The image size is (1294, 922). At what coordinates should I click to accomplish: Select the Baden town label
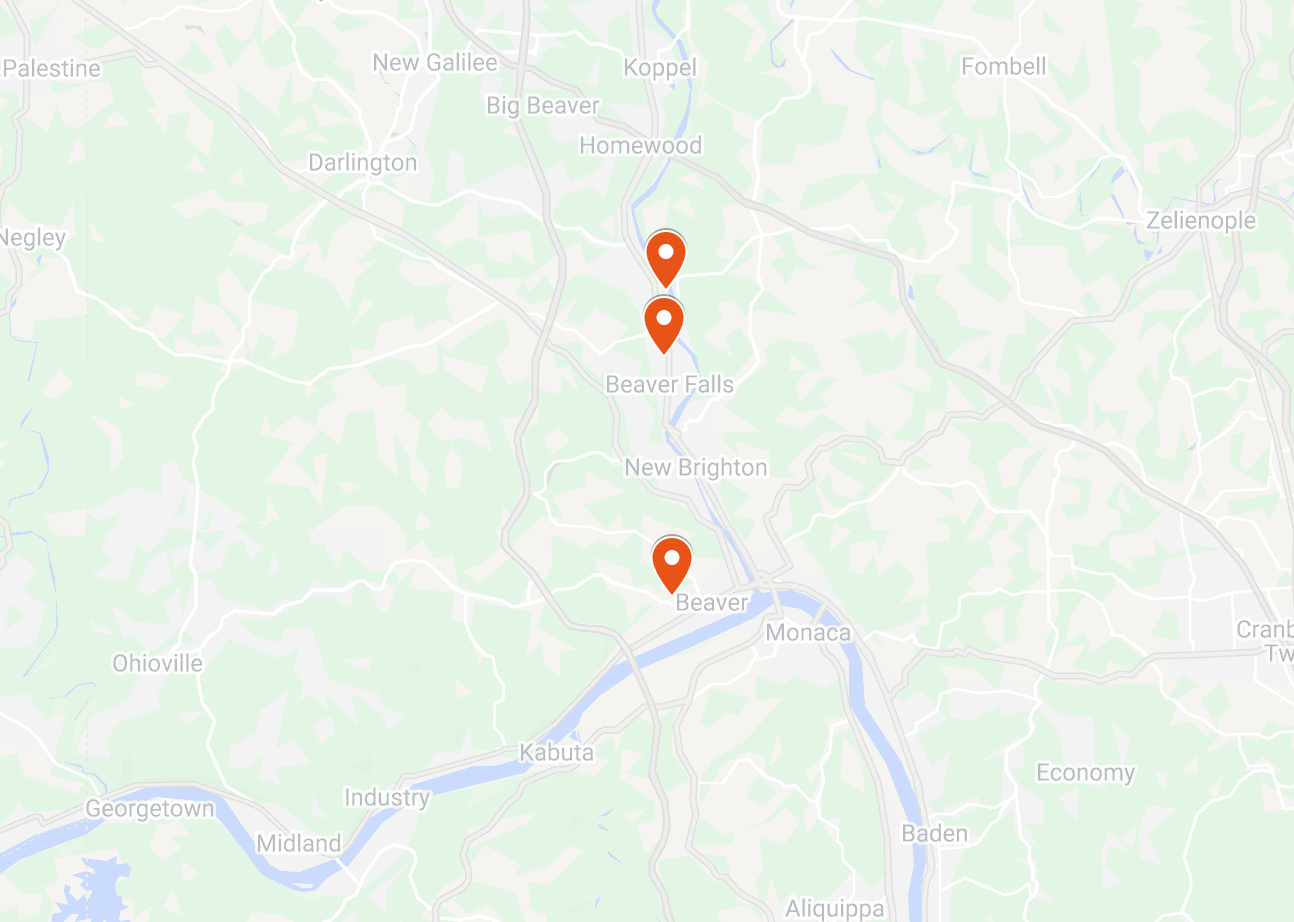click(934, 833)
